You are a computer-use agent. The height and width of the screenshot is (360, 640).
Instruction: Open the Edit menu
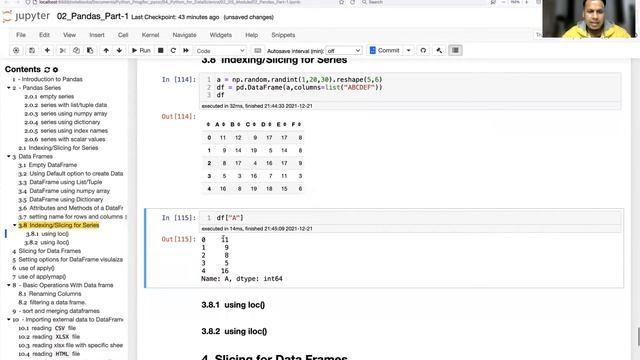[44, 35]
